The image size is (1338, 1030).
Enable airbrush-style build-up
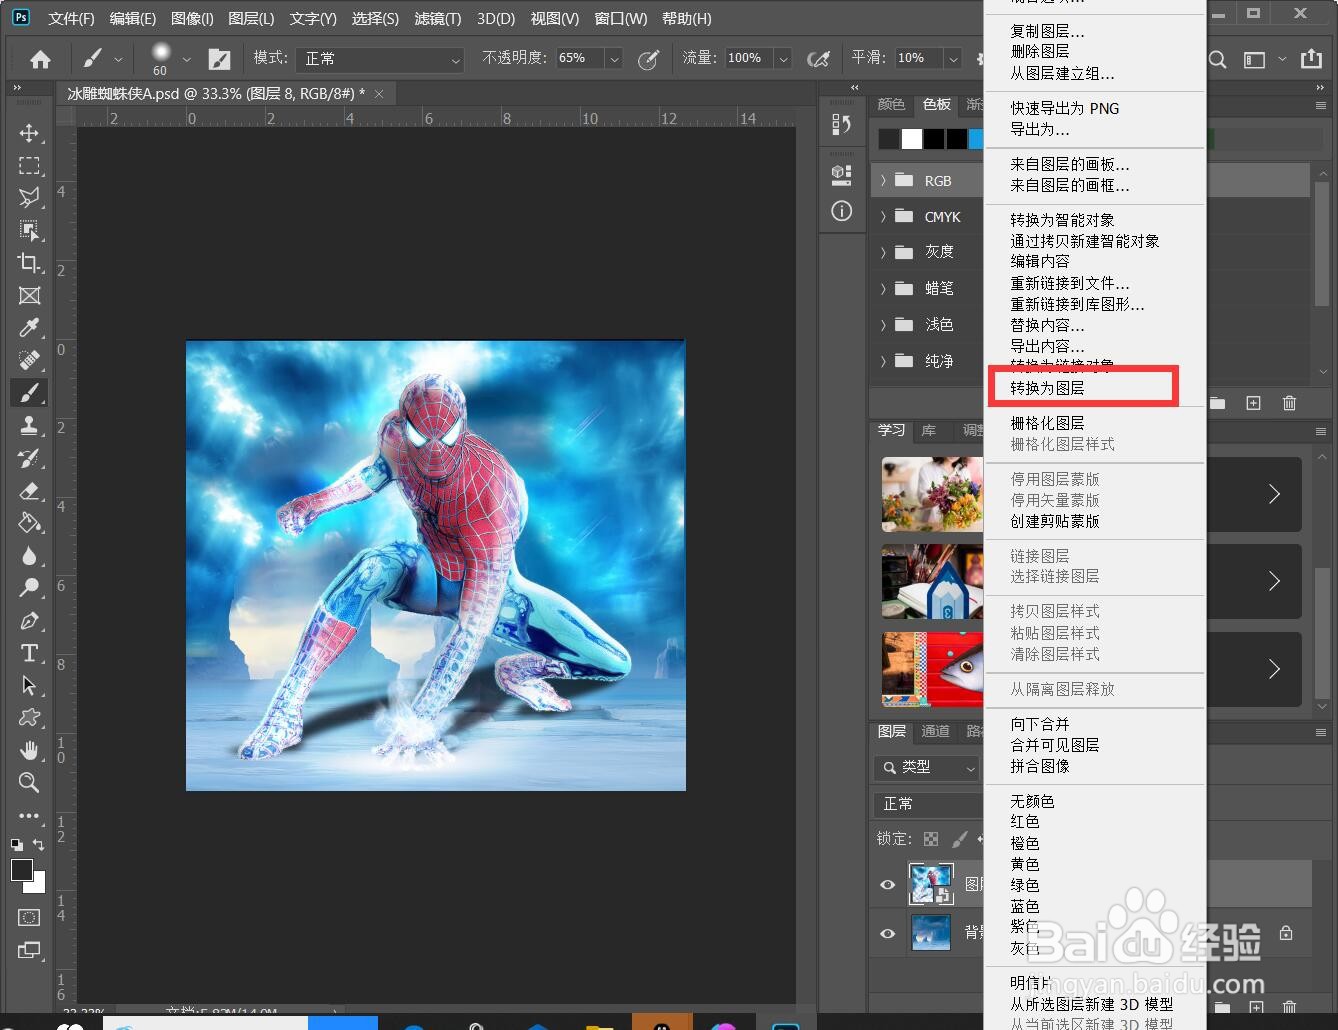(818, 59)
